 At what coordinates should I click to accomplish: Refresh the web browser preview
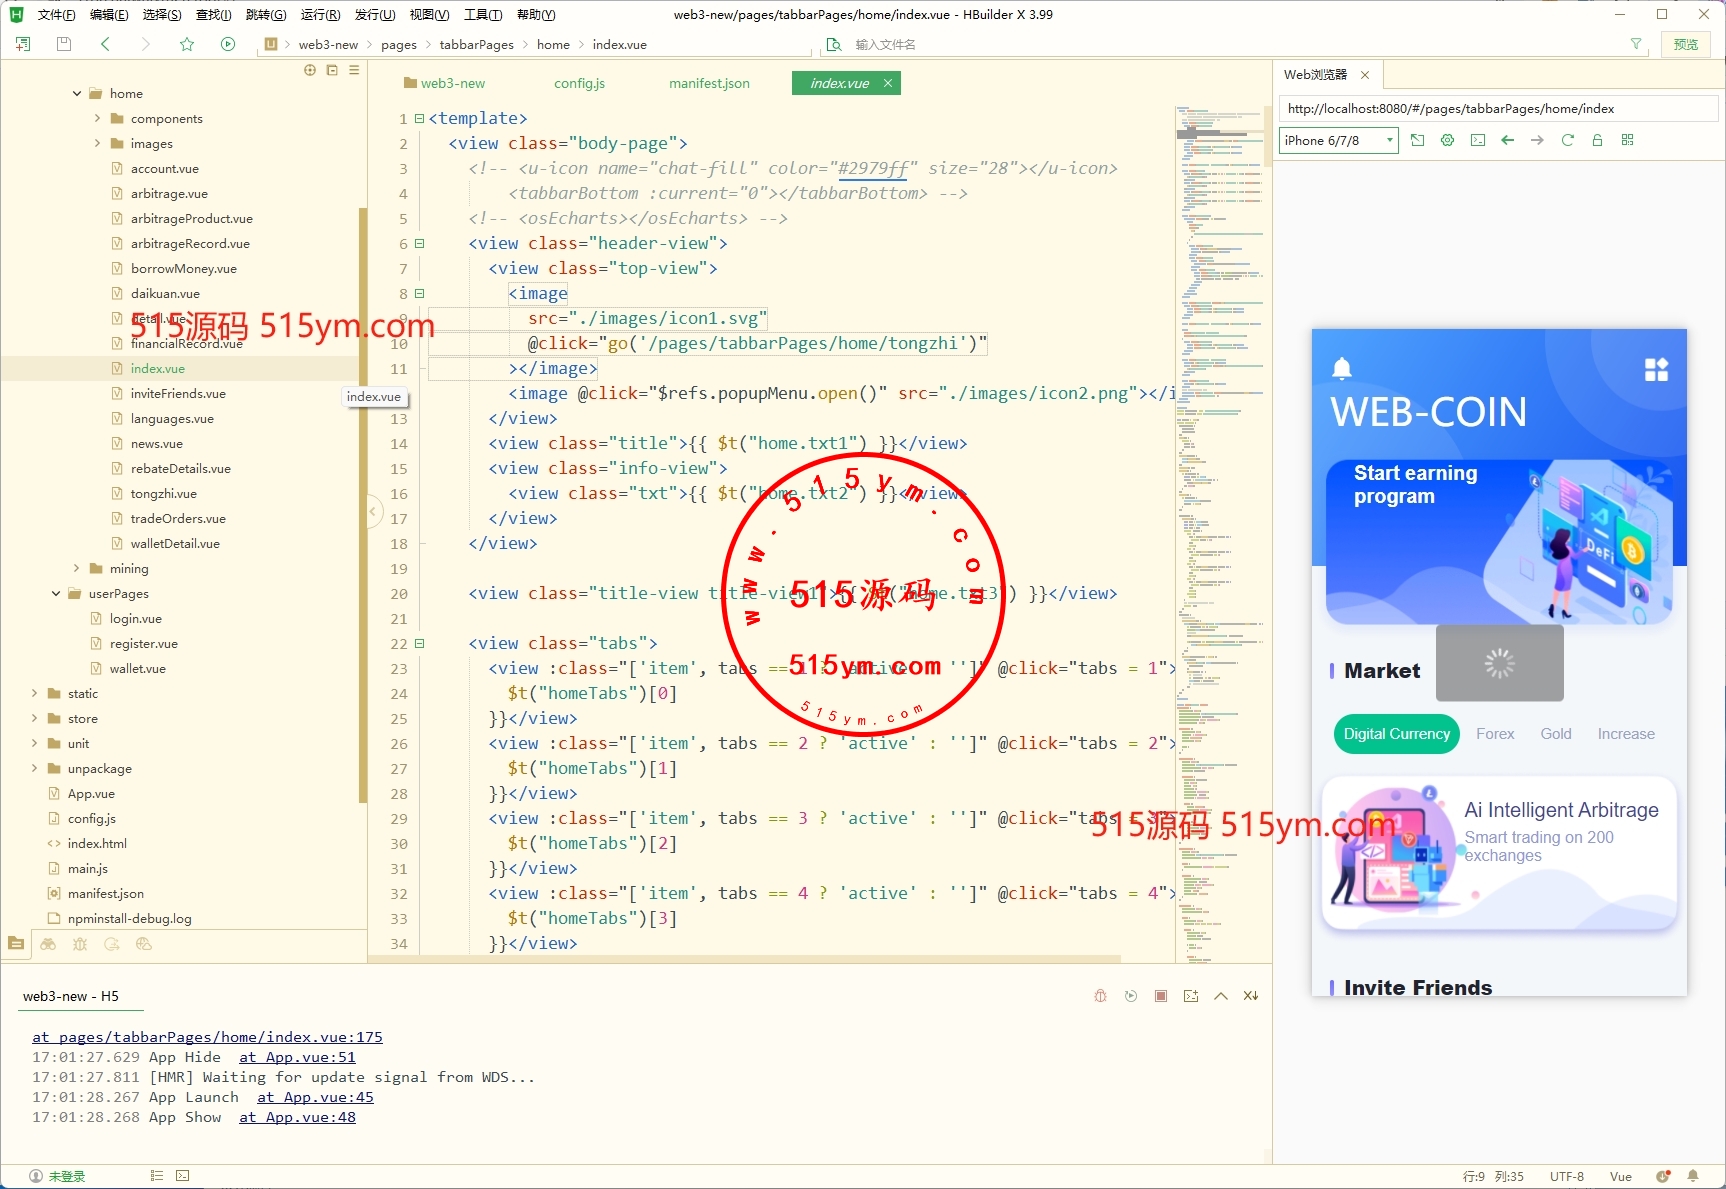pyautogui.click(x=1567, y=140)
